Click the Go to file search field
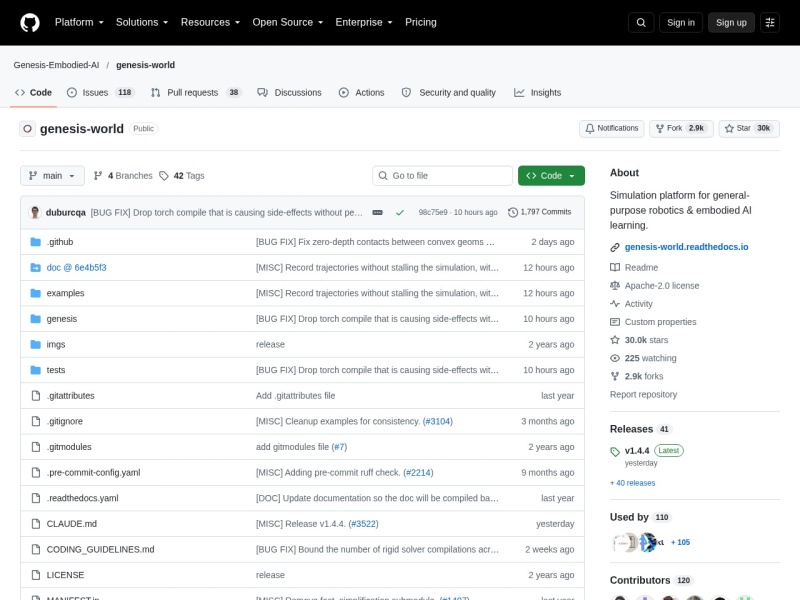800x600 pixels. point(442,176)
